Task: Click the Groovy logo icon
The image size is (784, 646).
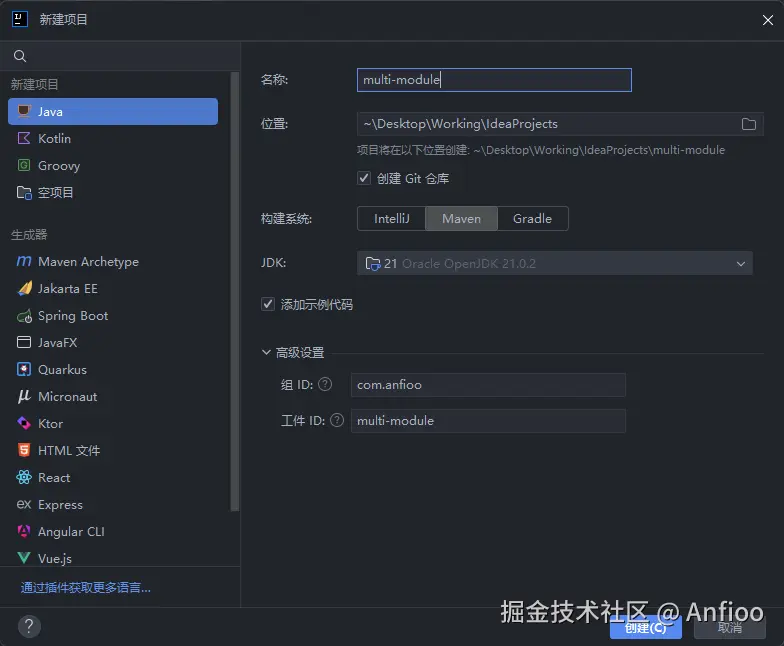Action: point(24,165)
